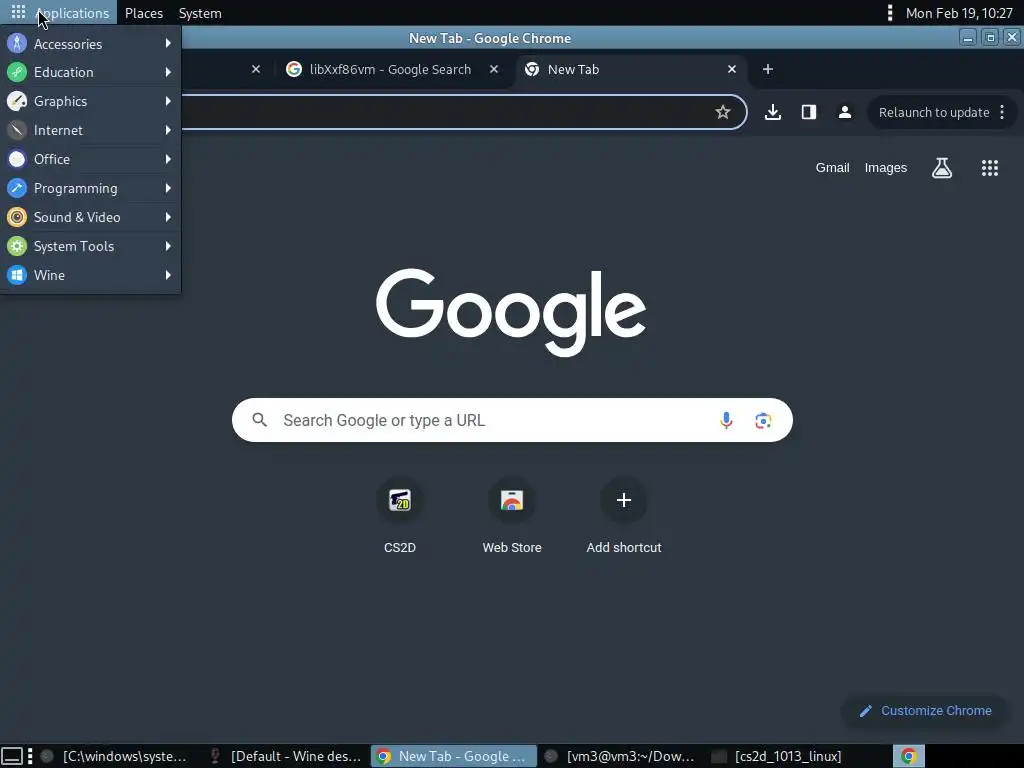The image size is (1024, 768).
Task: Open the Places menu in top panel
Action: (x=144, y=13)
